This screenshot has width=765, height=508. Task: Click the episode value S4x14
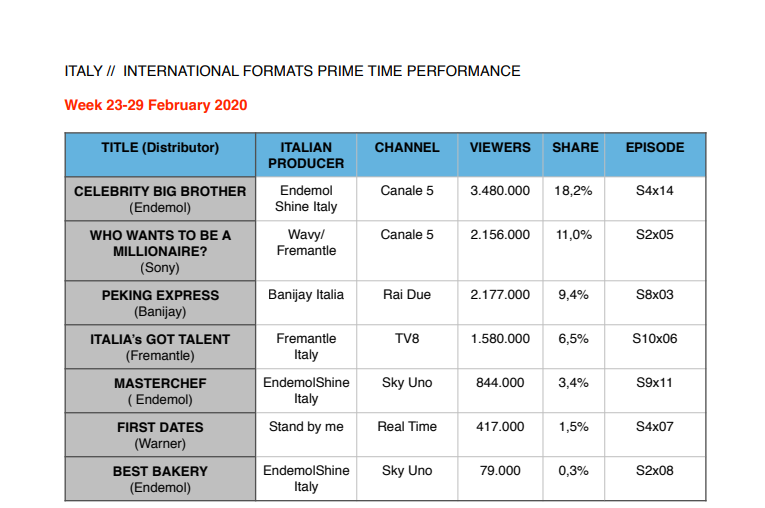[655, 191]
